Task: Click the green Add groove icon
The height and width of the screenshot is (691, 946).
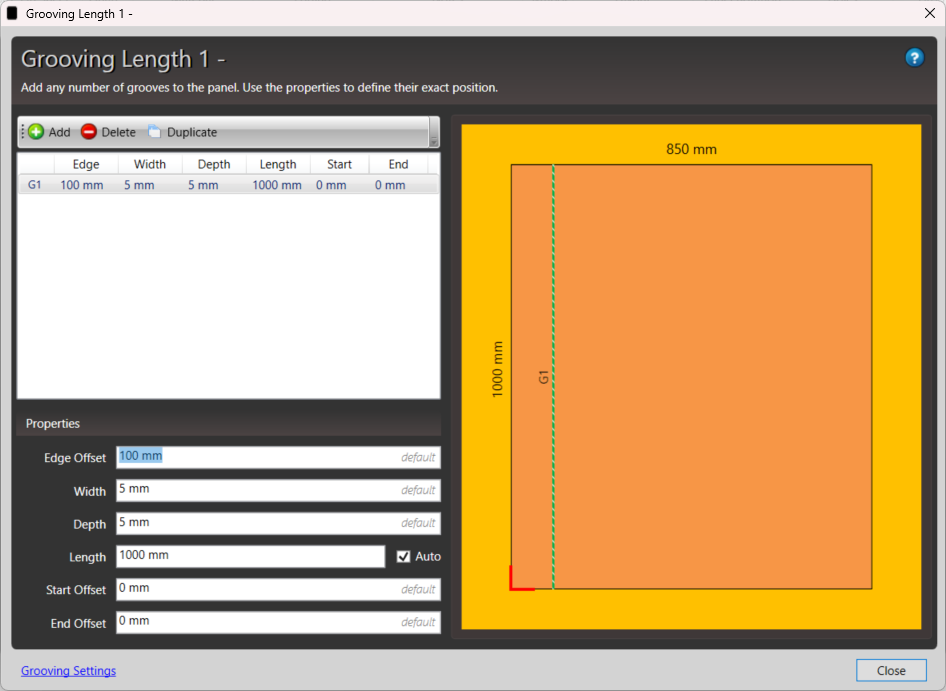Action: coord(36,132)
